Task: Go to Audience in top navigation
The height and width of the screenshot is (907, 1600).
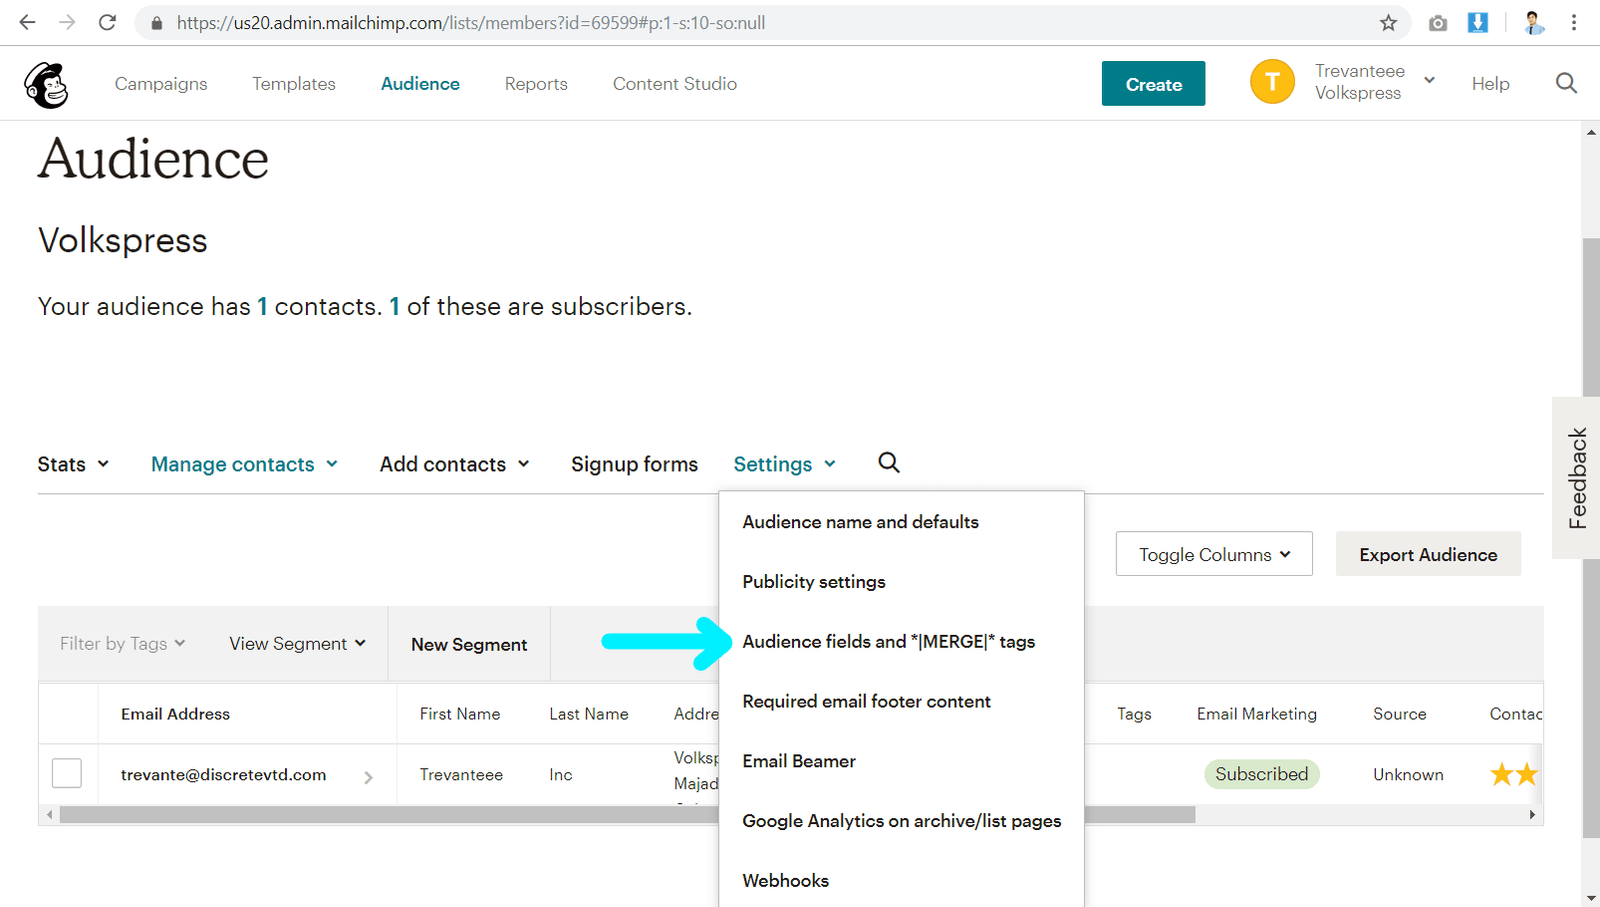Action: (420, 84)
